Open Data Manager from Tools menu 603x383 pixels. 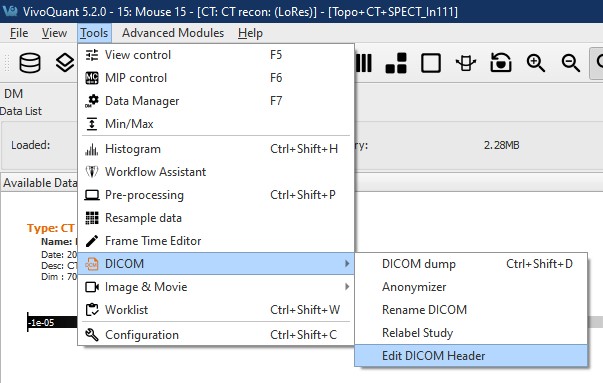(216, 101)
